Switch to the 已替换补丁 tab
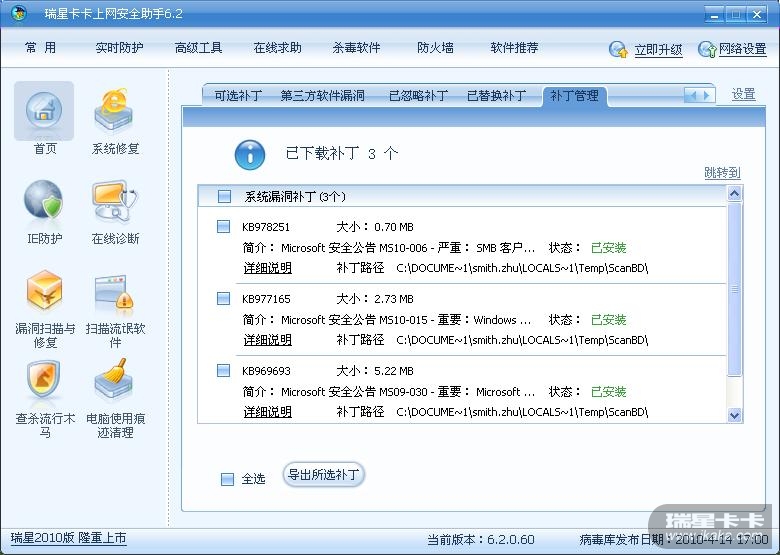Viewport: 780px width, 555px height. [x=496, y=95]
